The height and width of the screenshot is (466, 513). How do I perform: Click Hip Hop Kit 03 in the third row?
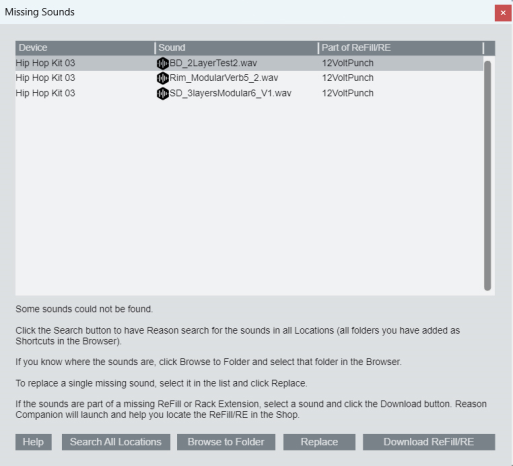tap(45, 93)
